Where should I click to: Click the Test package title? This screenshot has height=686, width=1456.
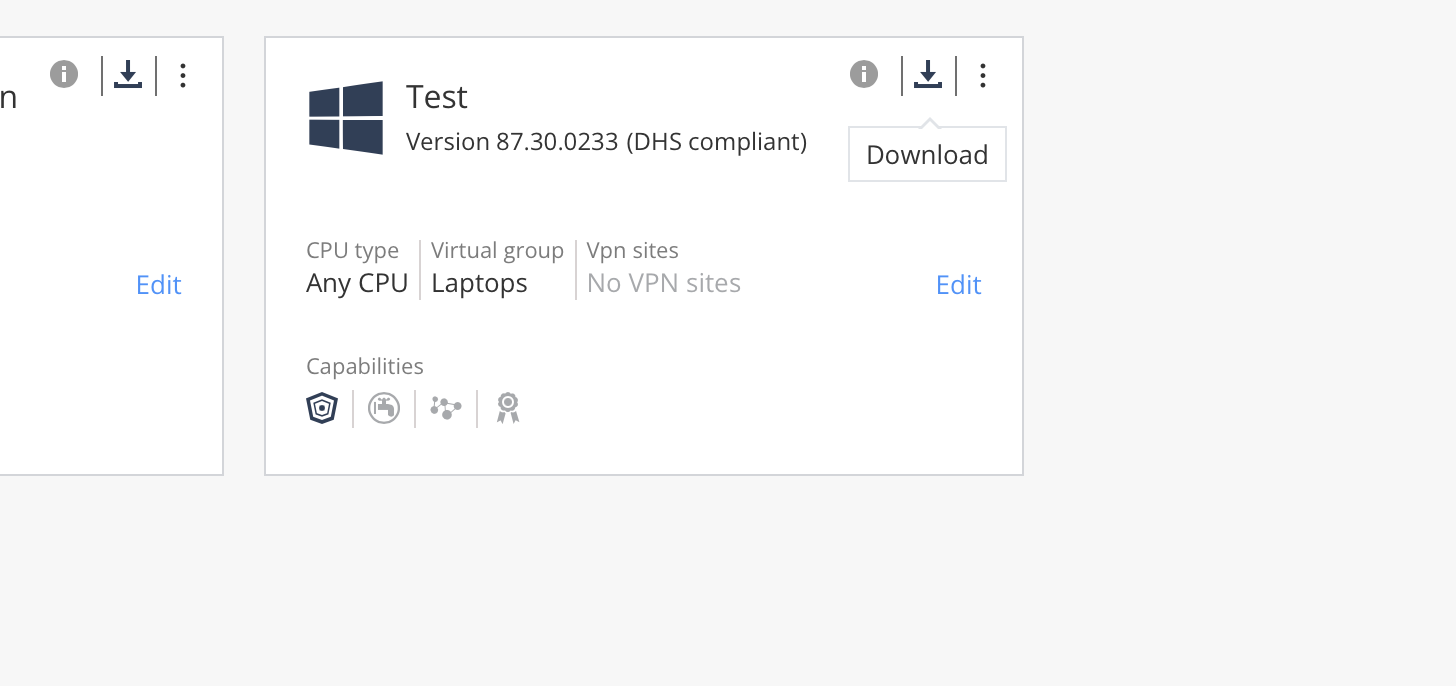(437, 97)
